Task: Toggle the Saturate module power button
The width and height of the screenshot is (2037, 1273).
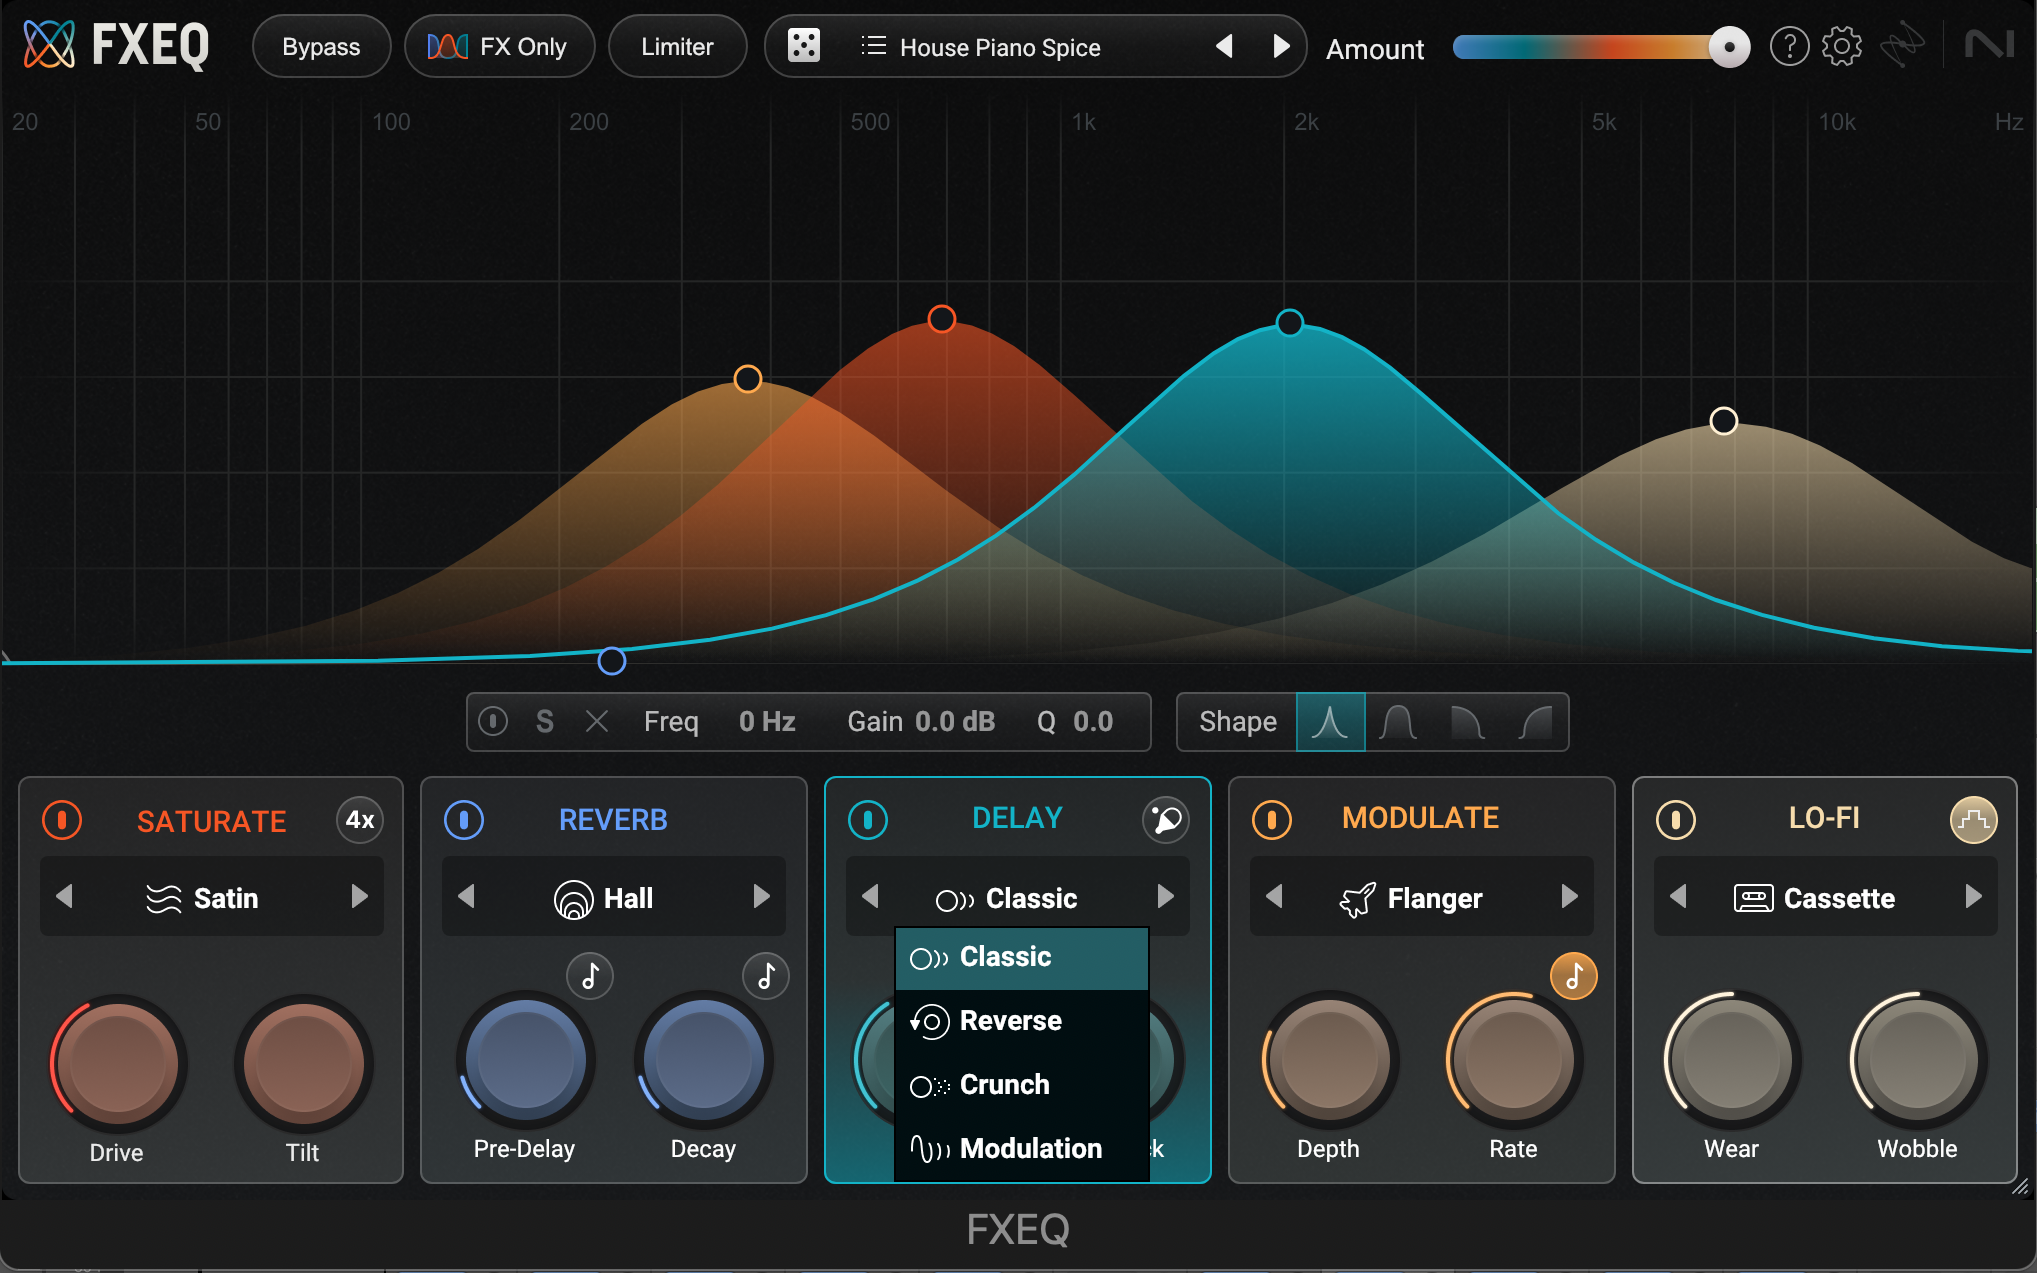Action: pyautogui.click(x=62, y=820)
